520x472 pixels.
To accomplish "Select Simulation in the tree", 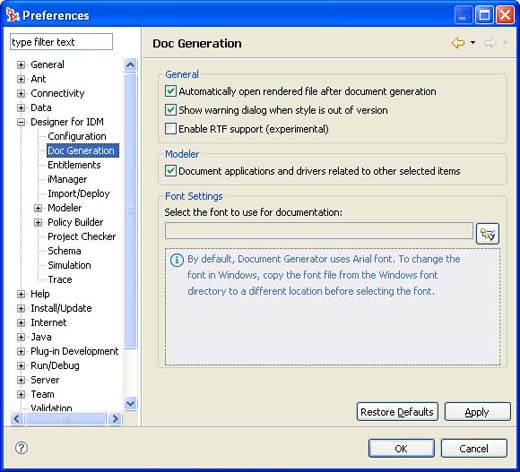I will click(x=69, y=265).
